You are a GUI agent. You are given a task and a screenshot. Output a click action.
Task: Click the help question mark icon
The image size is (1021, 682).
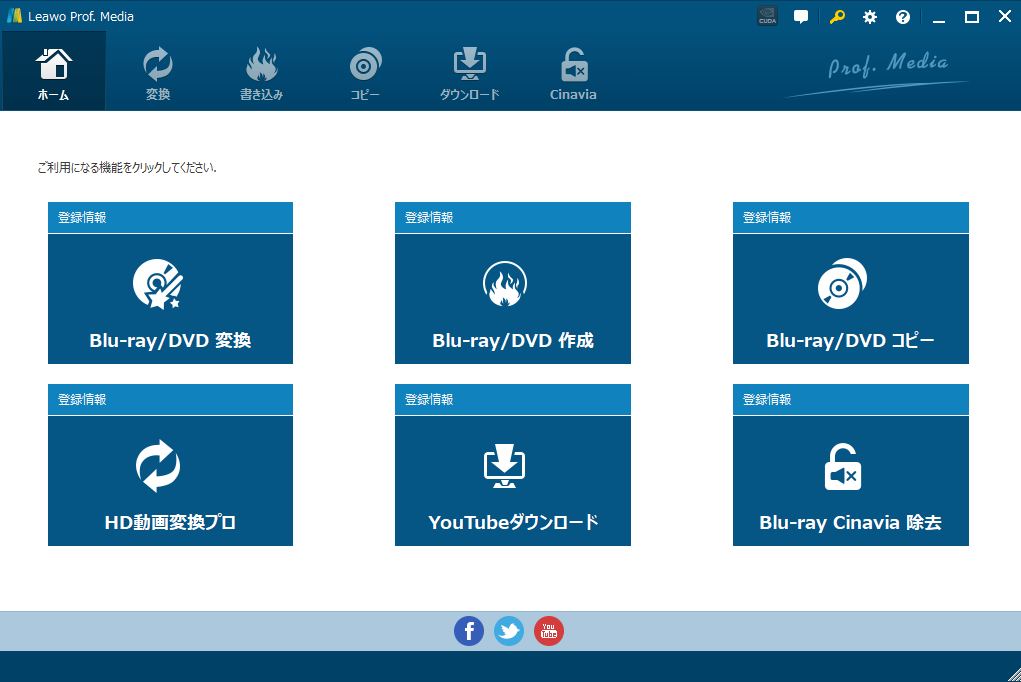pos(902,17)
